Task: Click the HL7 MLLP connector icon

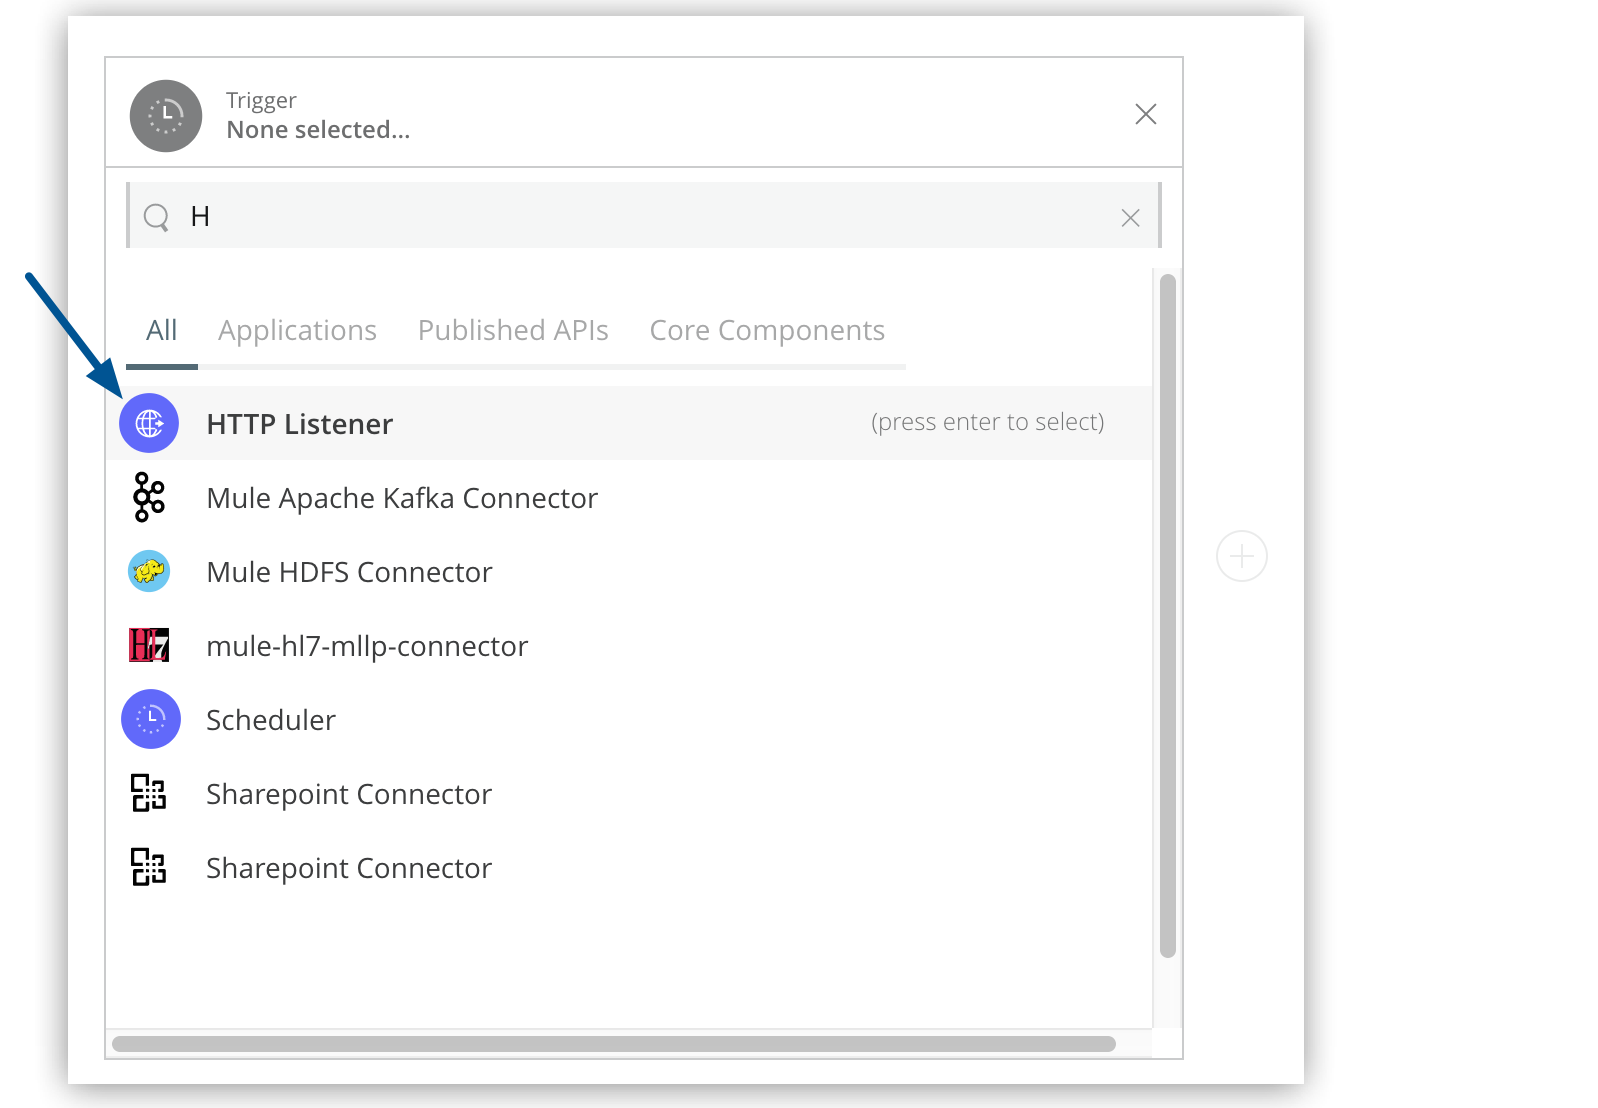Action: (x=149, y=645)
